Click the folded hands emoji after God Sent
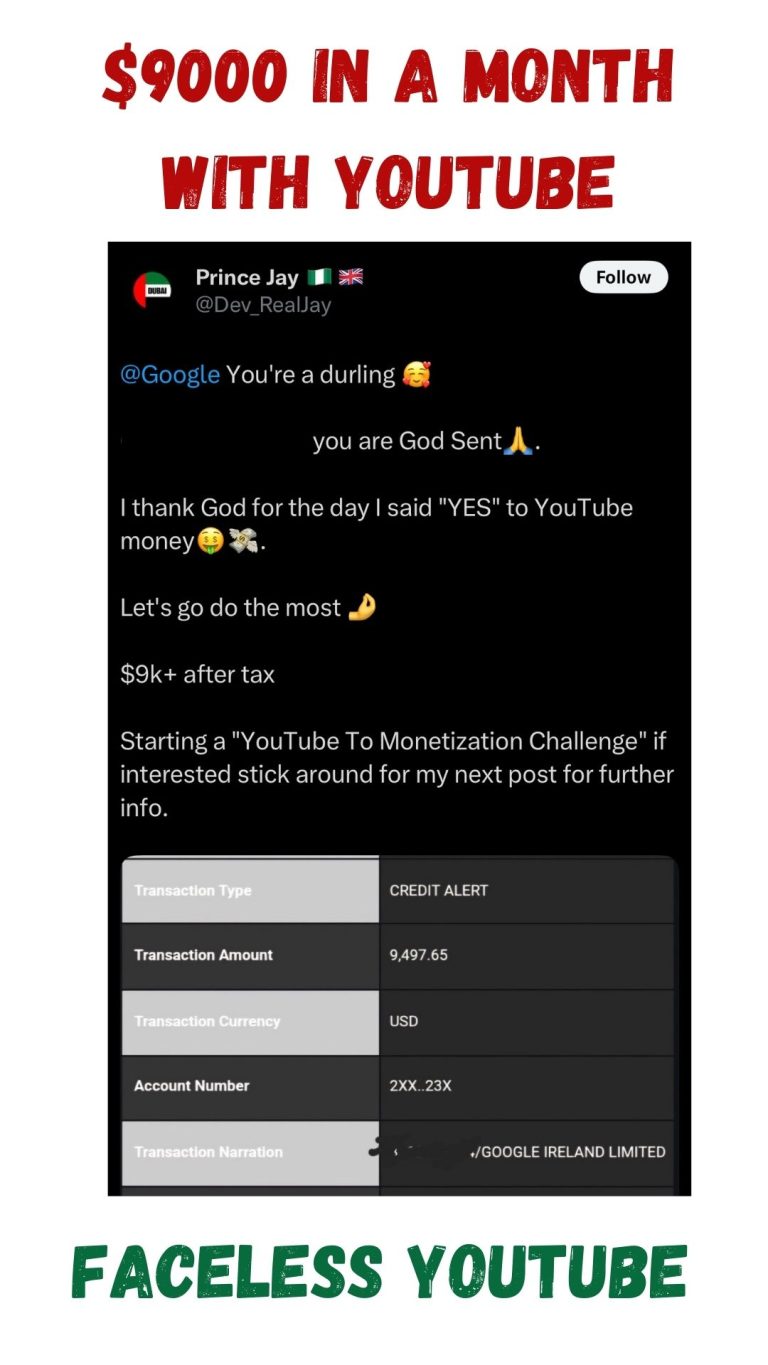 click(x=518, y=440)
